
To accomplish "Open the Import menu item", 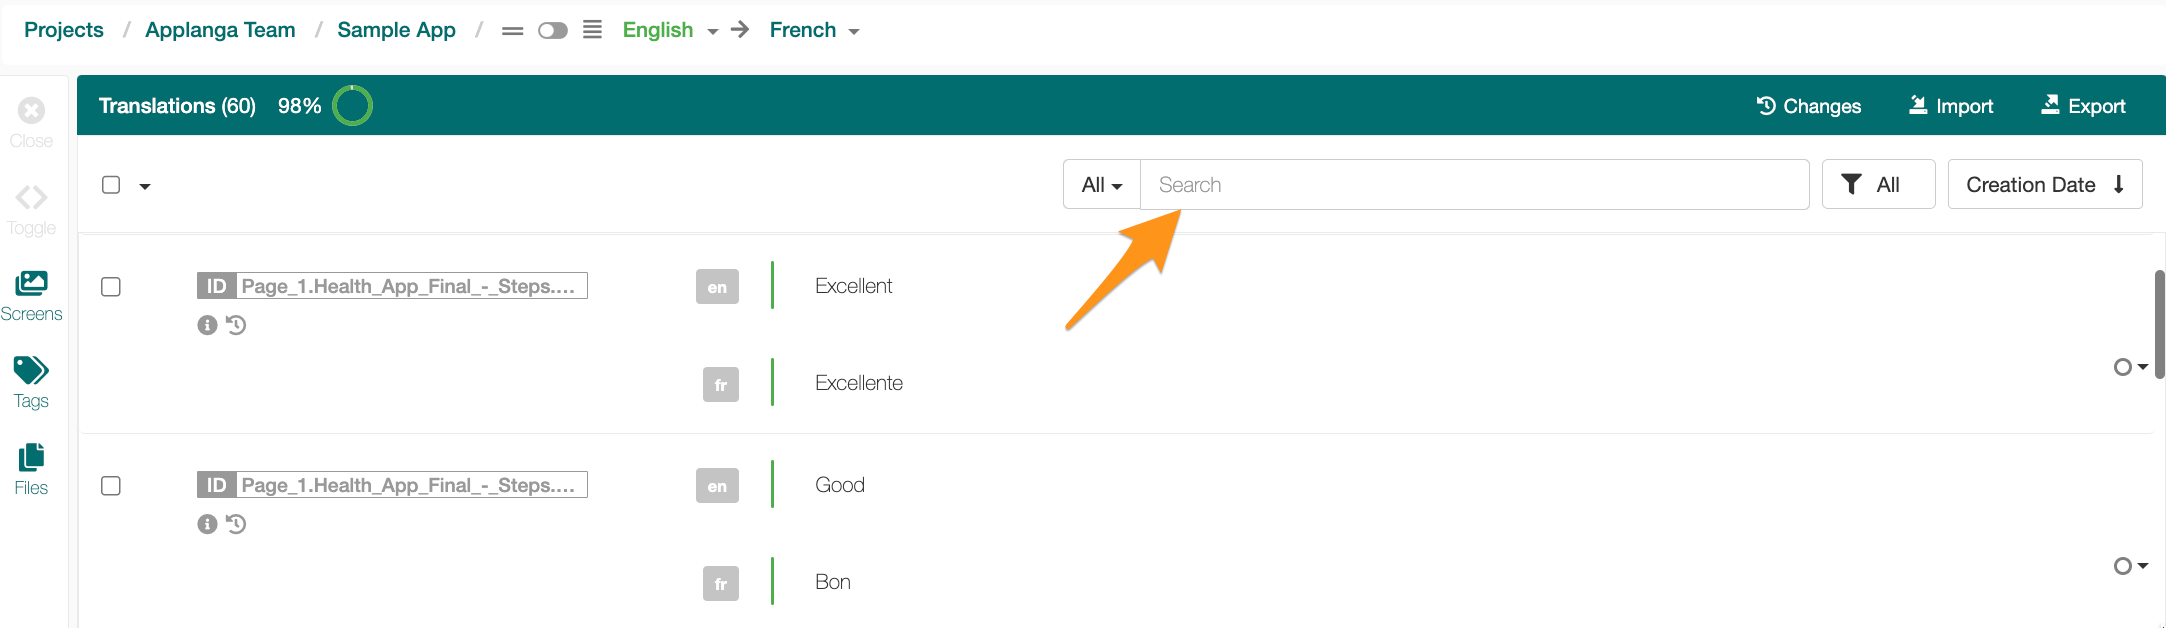I will point(1950,106).
